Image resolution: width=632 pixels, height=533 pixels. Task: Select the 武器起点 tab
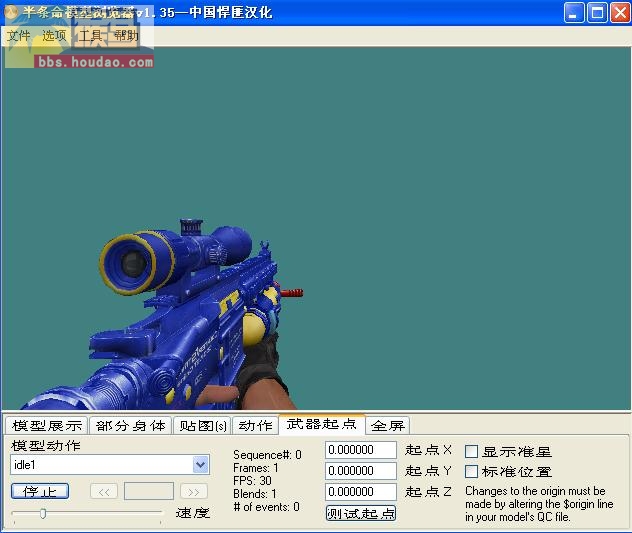(322, 424)
